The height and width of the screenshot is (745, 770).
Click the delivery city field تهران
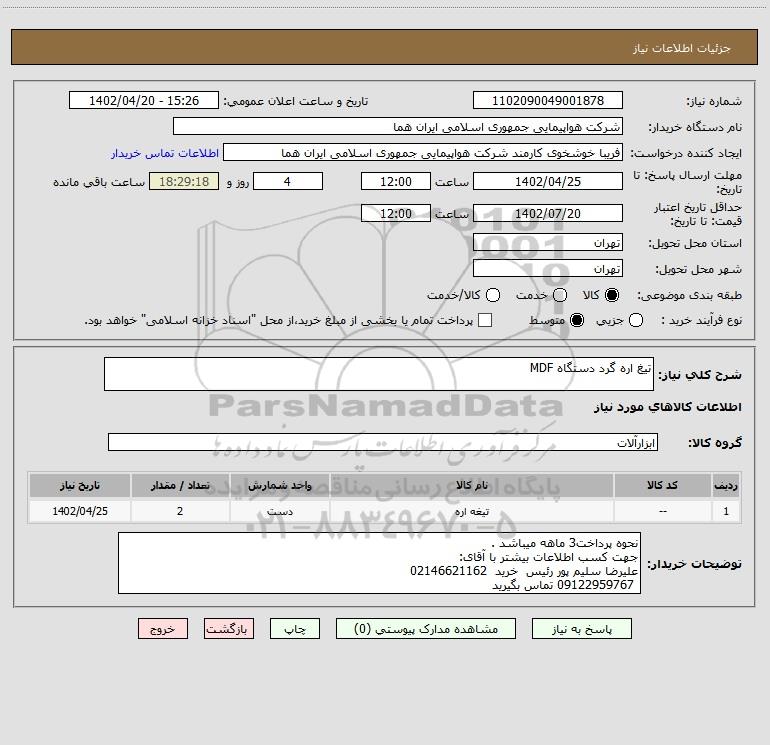coord(548,268)
